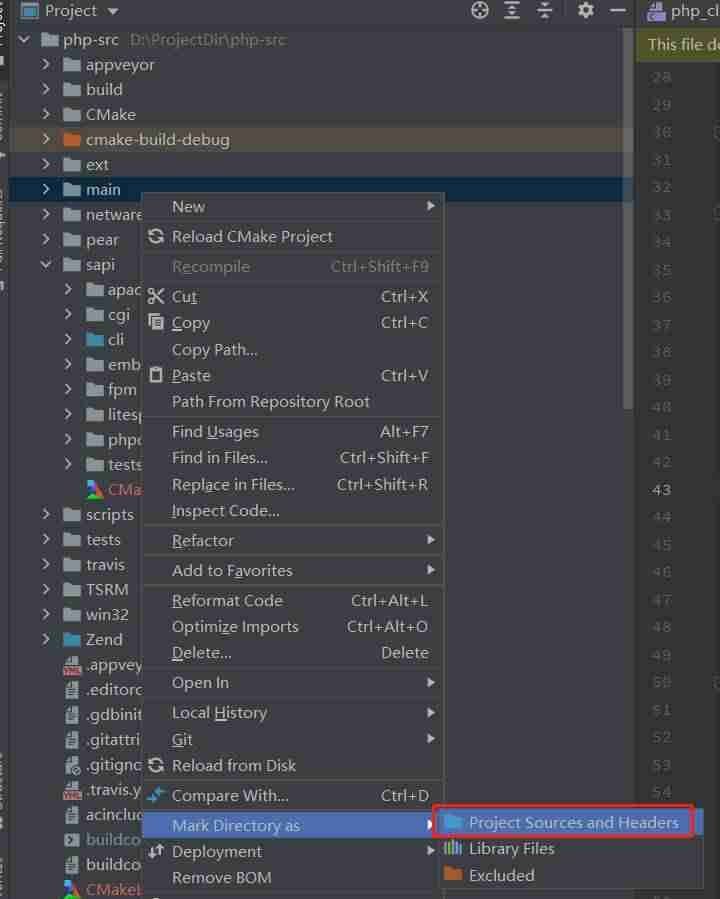Click the Expand All toolbar icon
Viewport: 720px width, 899px height.
click(512, 10)
